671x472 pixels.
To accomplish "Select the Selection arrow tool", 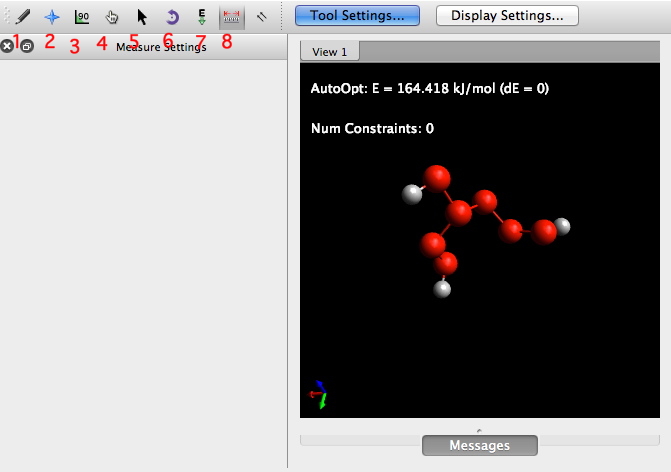I will (x=142, y=17).
